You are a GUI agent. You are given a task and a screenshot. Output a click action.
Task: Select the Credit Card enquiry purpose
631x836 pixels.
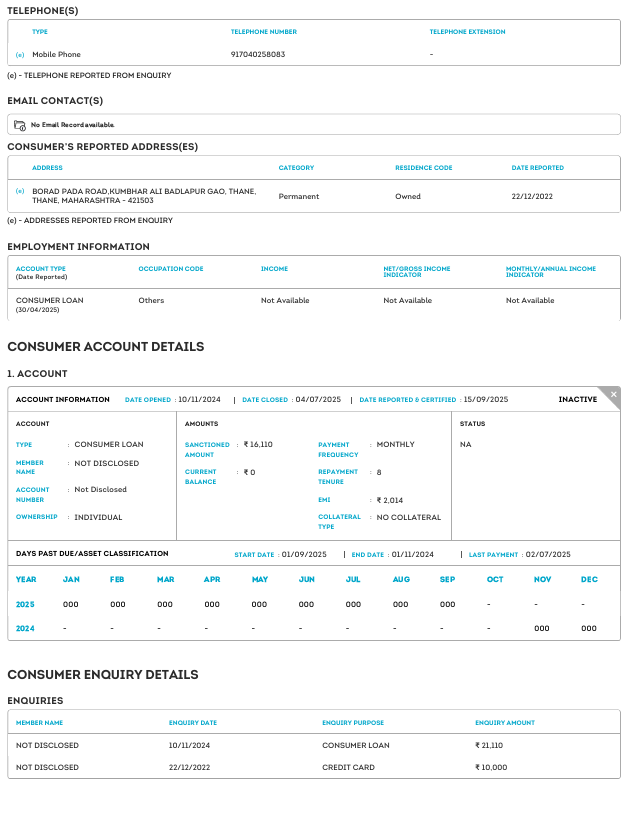pyautogui.click(x=349, y=767)
